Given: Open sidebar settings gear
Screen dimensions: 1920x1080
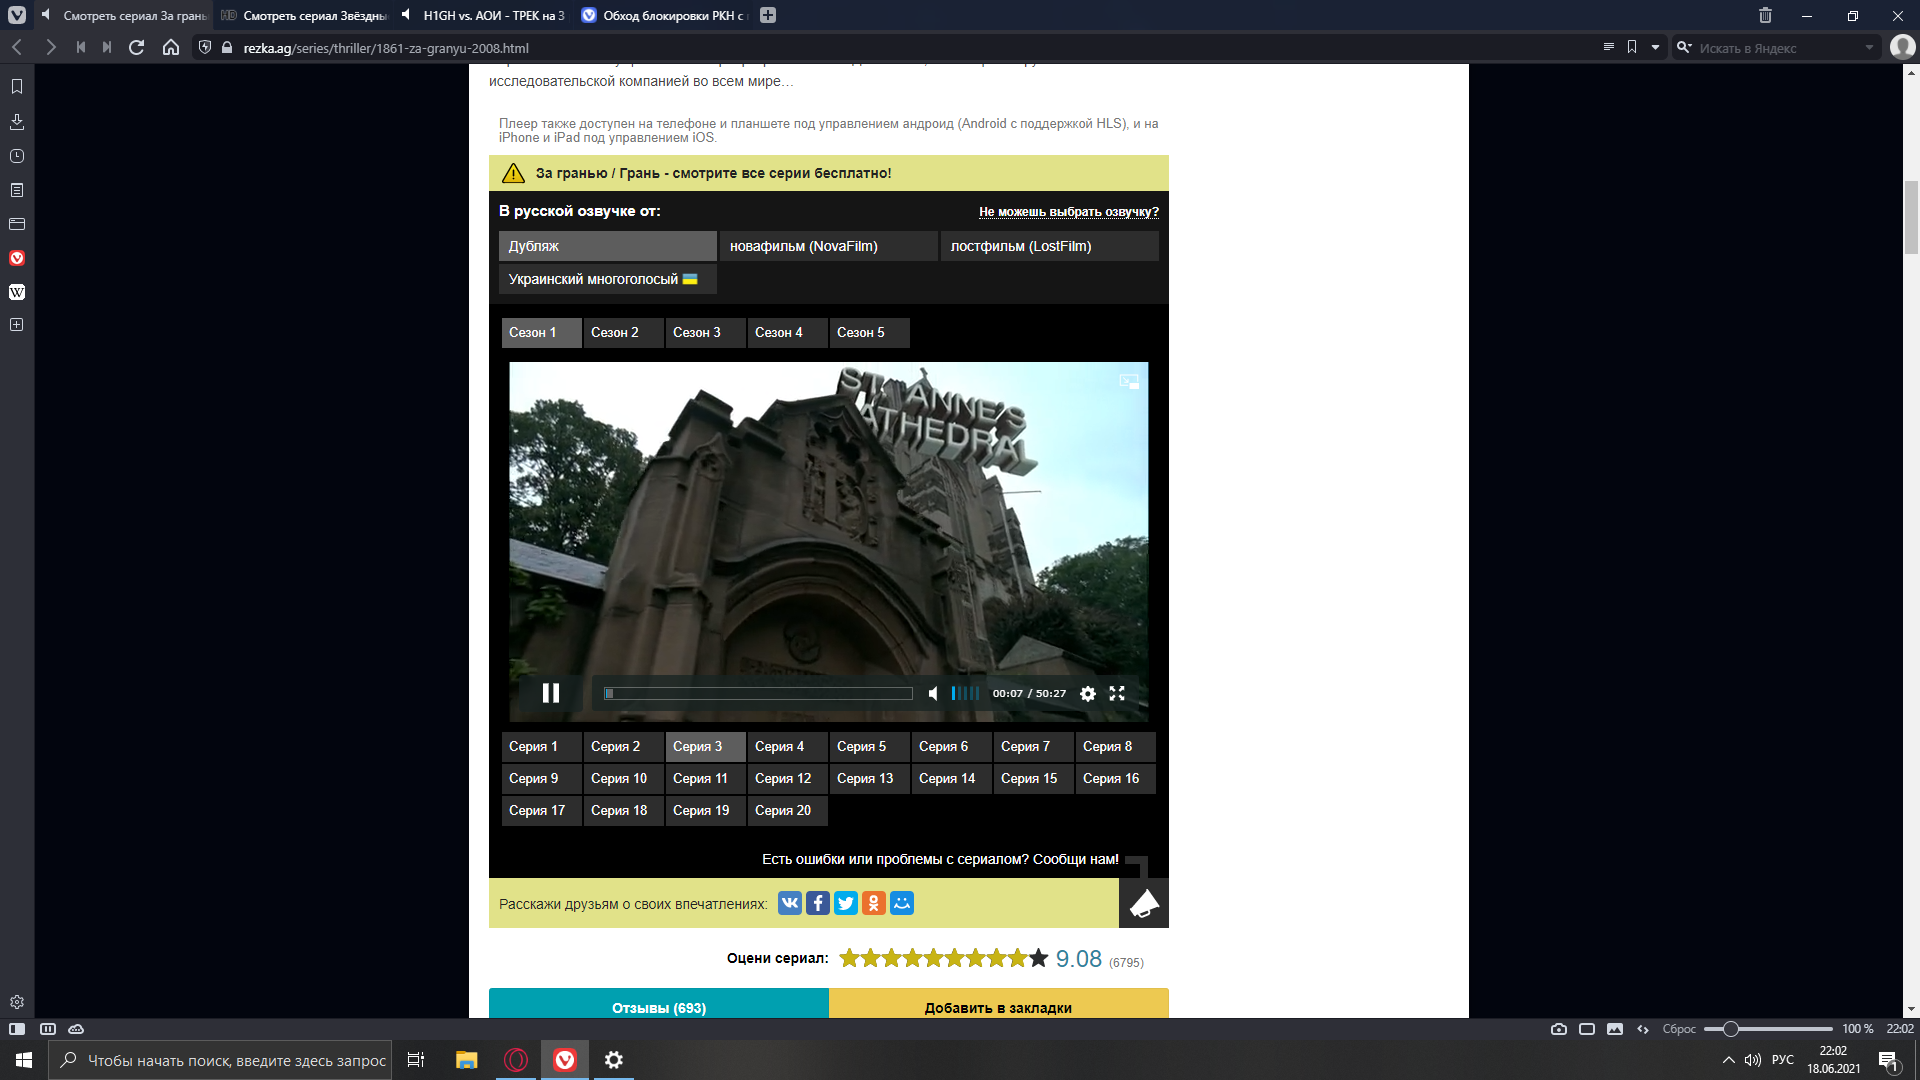Looking at the screenshot, I should 17,1002.
